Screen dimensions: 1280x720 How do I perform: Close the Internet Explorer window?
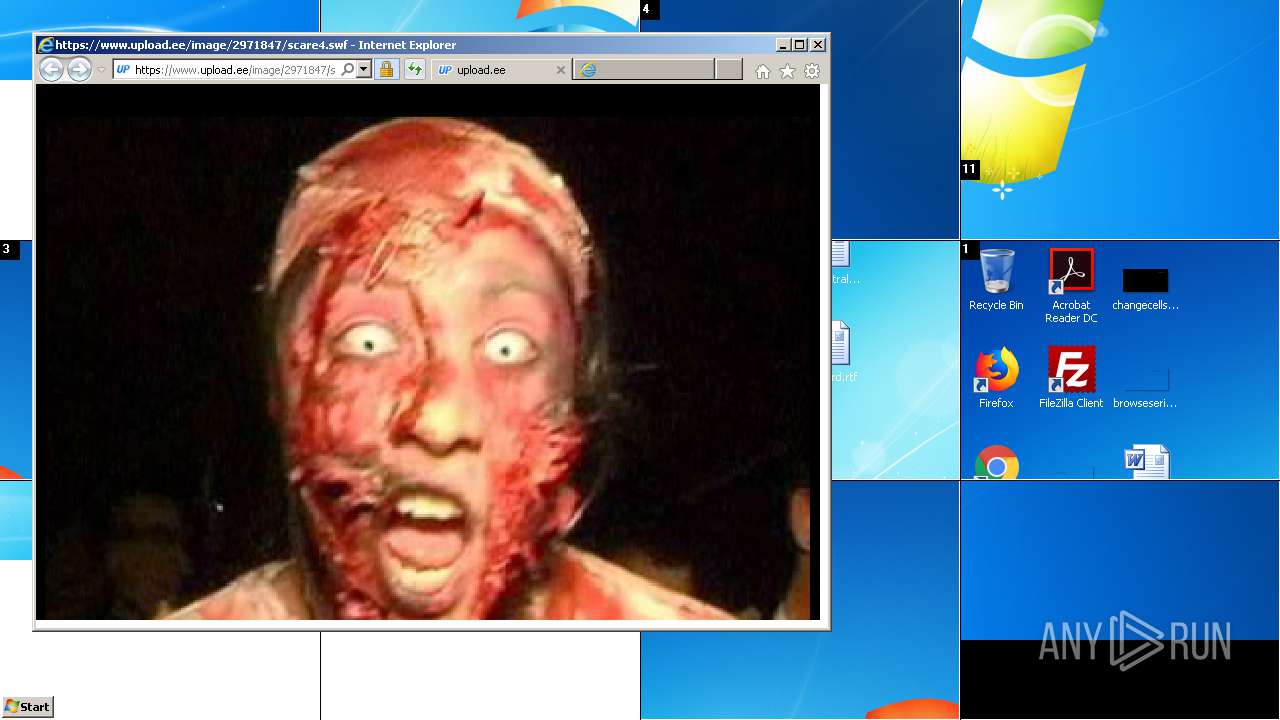click(x=818, y=45)
